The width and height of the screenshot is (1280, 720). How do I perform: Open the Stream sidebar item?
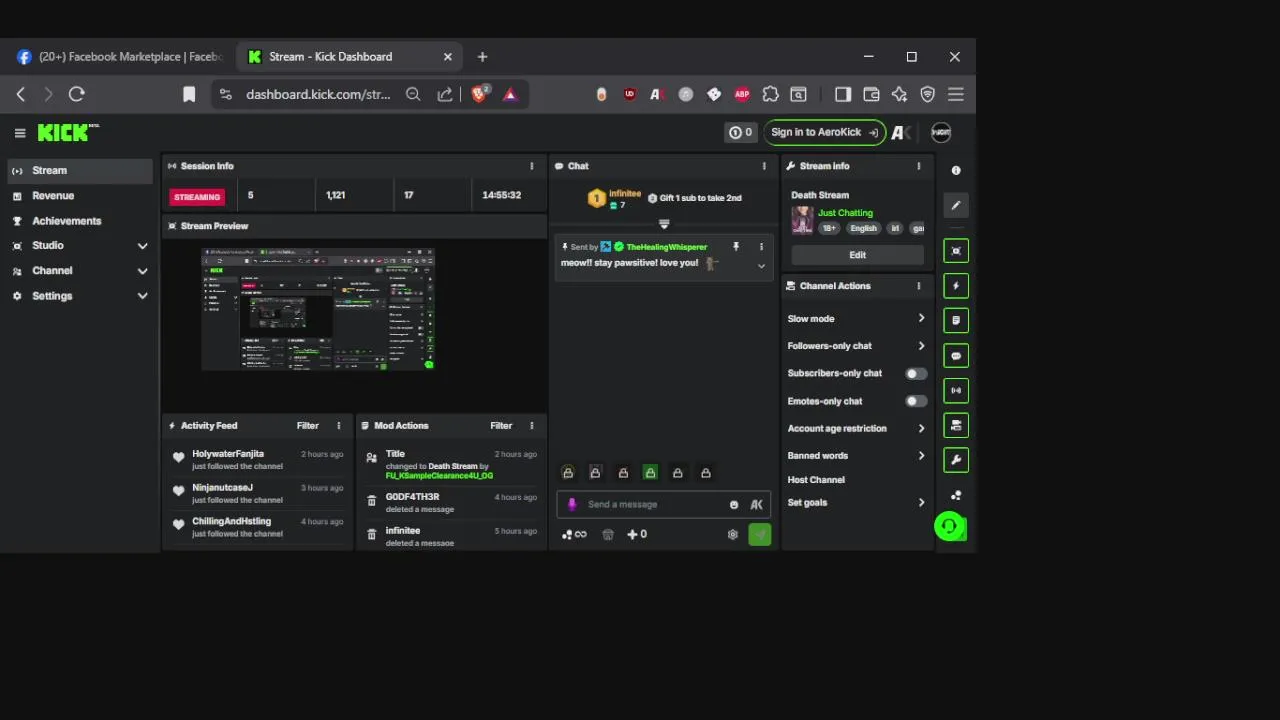[x=80, y=170]
